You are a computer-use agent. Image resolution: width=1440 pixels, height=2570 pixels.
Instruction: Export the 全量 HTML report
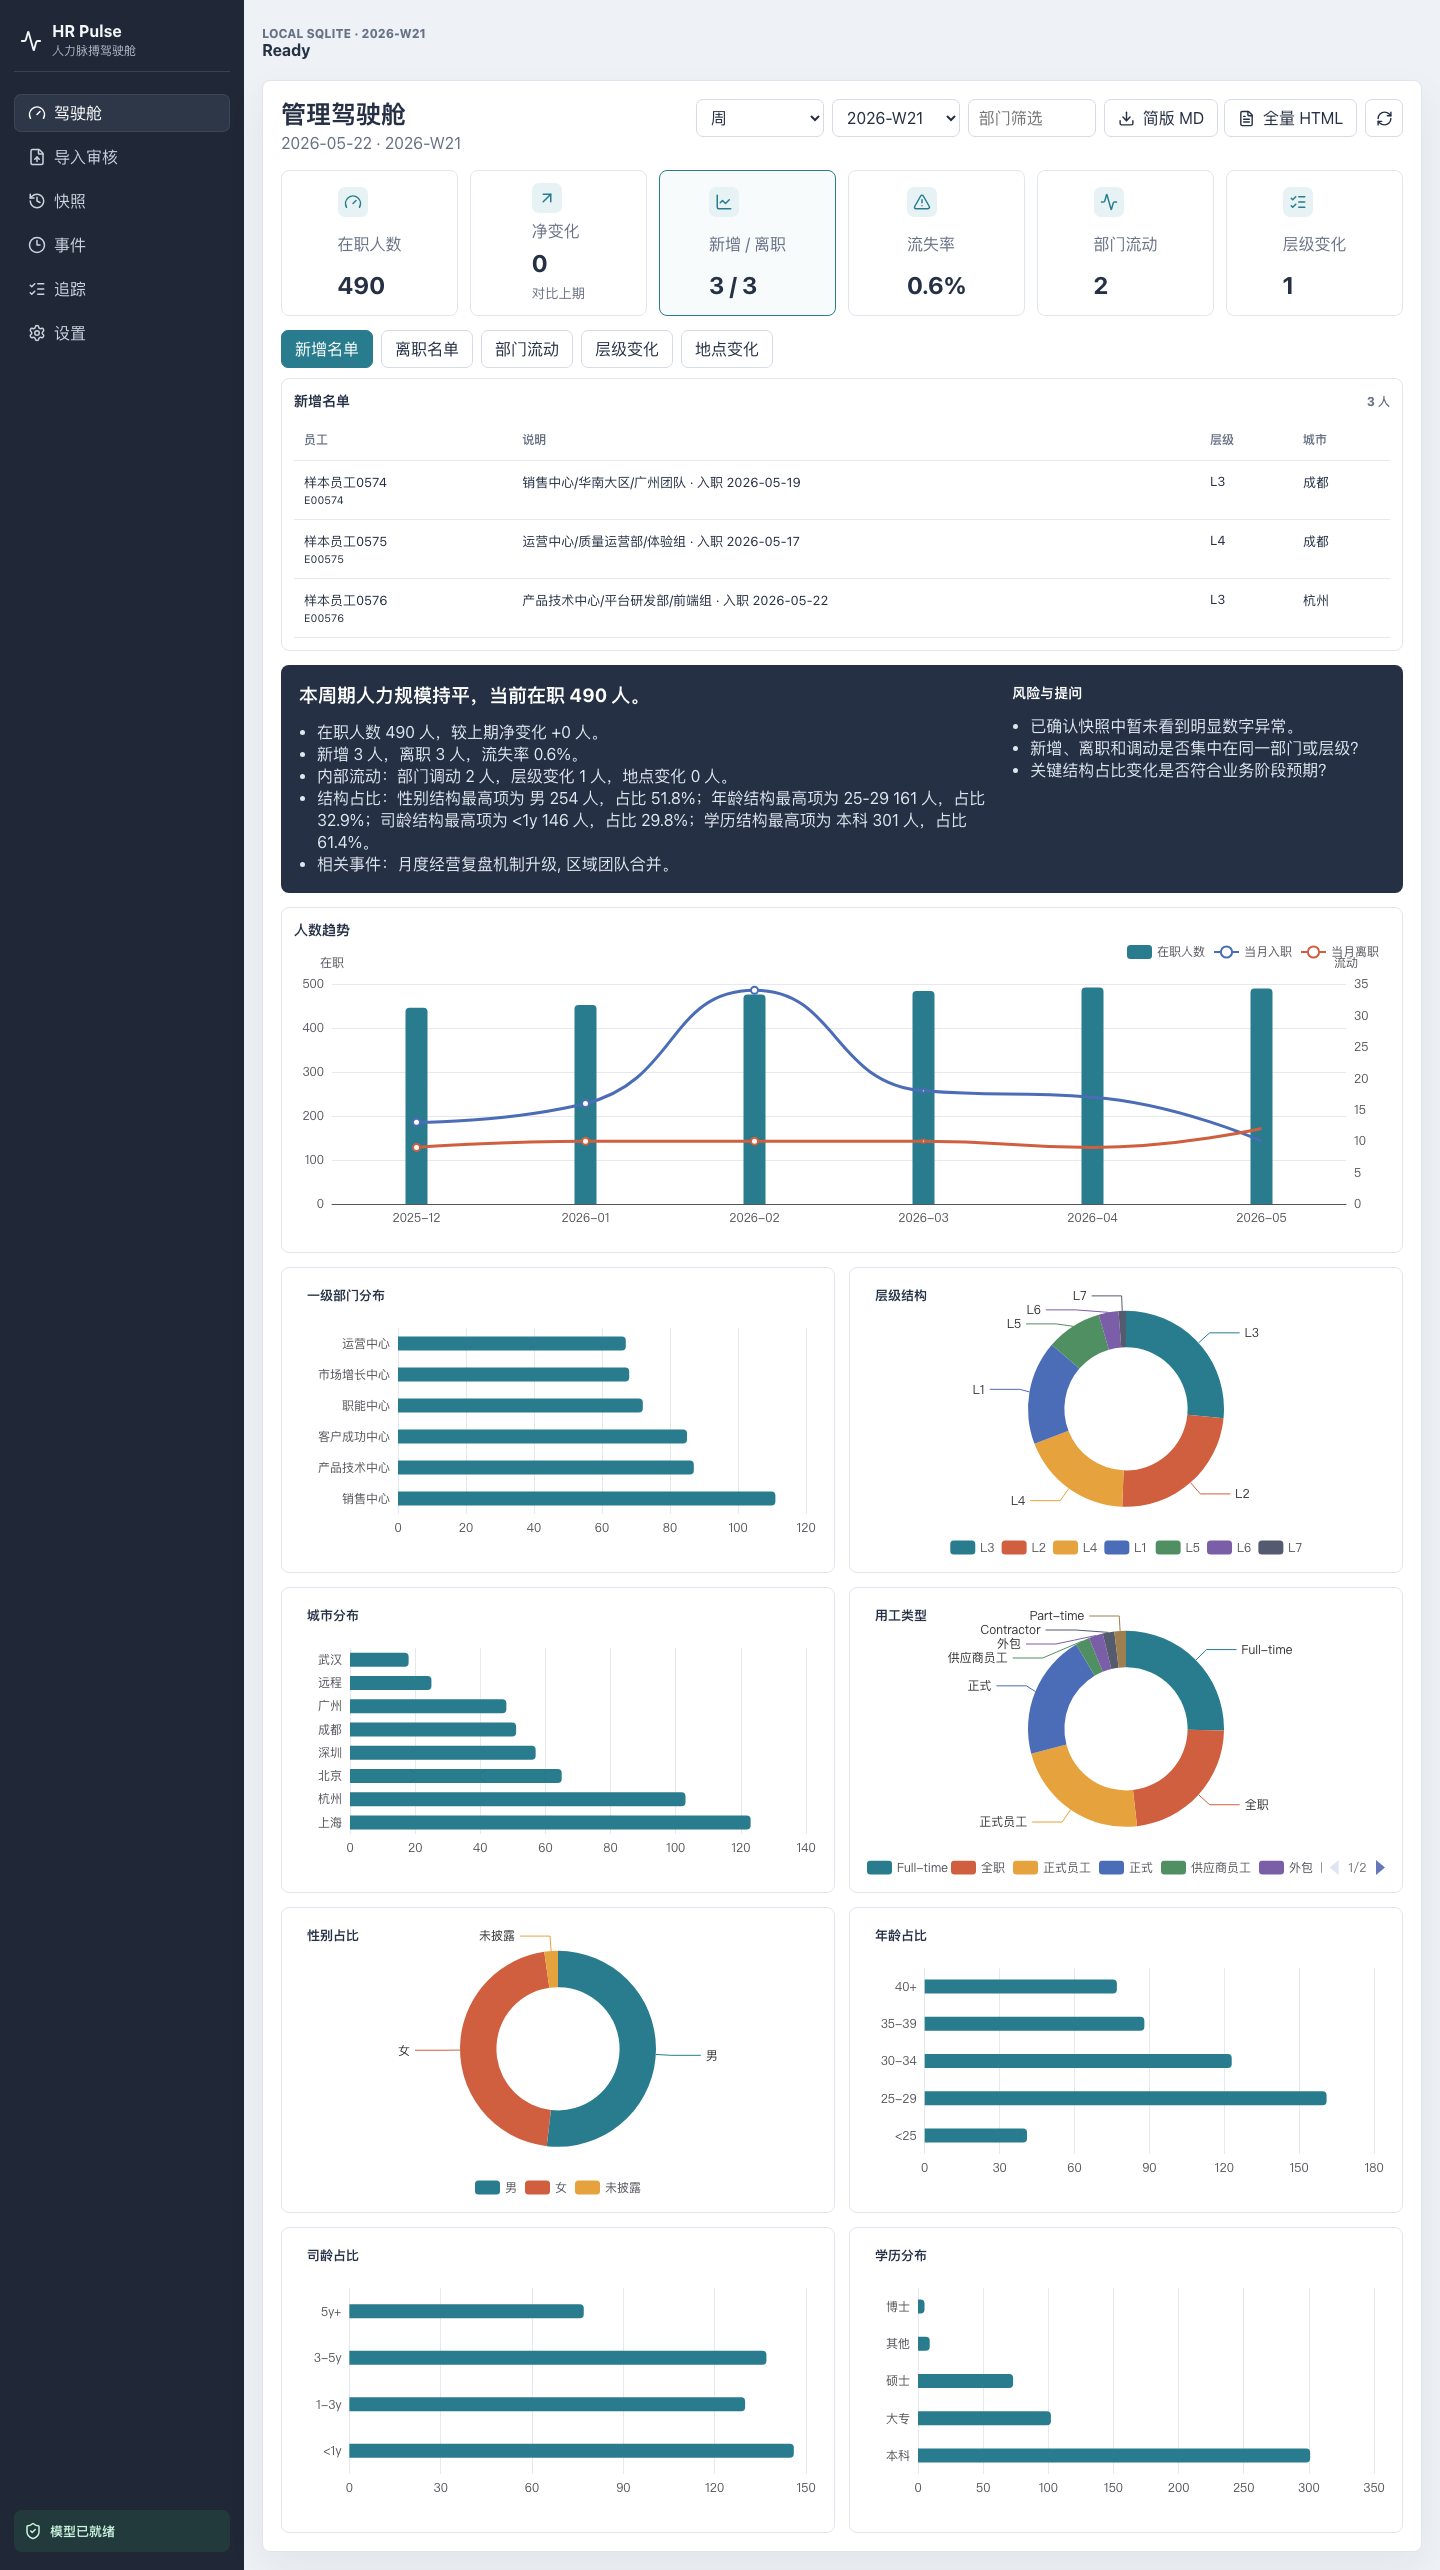click(1291, 118)
